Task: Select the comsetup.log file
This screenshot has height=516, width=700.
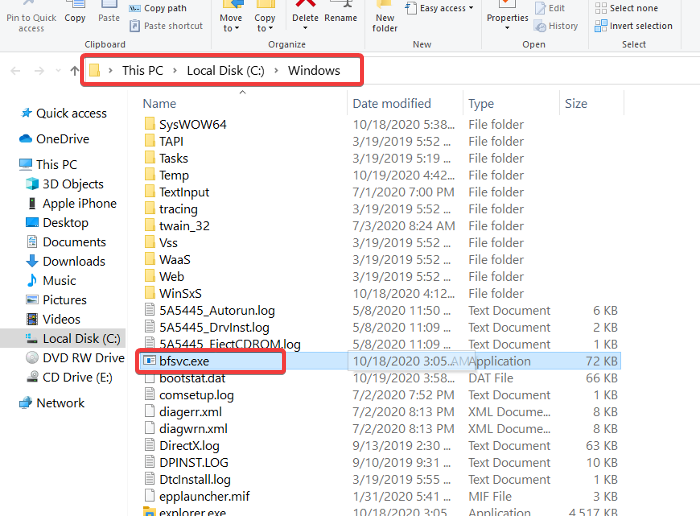Action: [189, 395]
